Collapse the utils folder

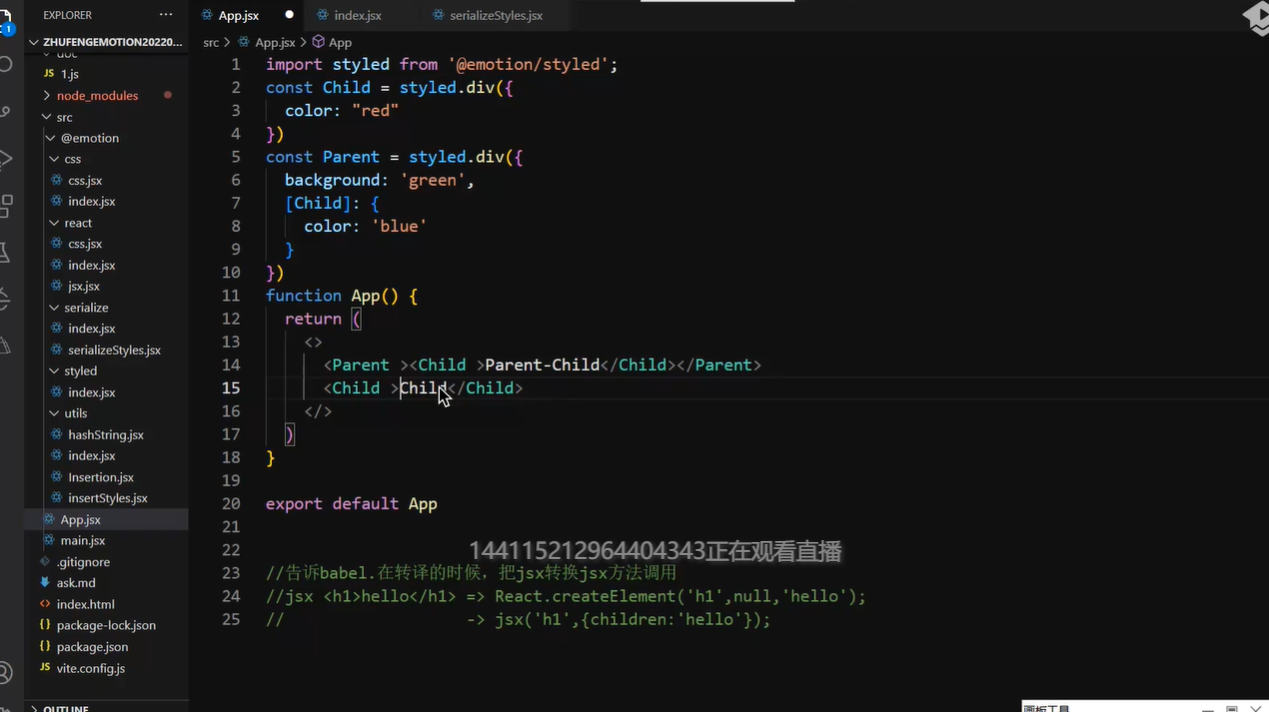click(x=75, y=413)
